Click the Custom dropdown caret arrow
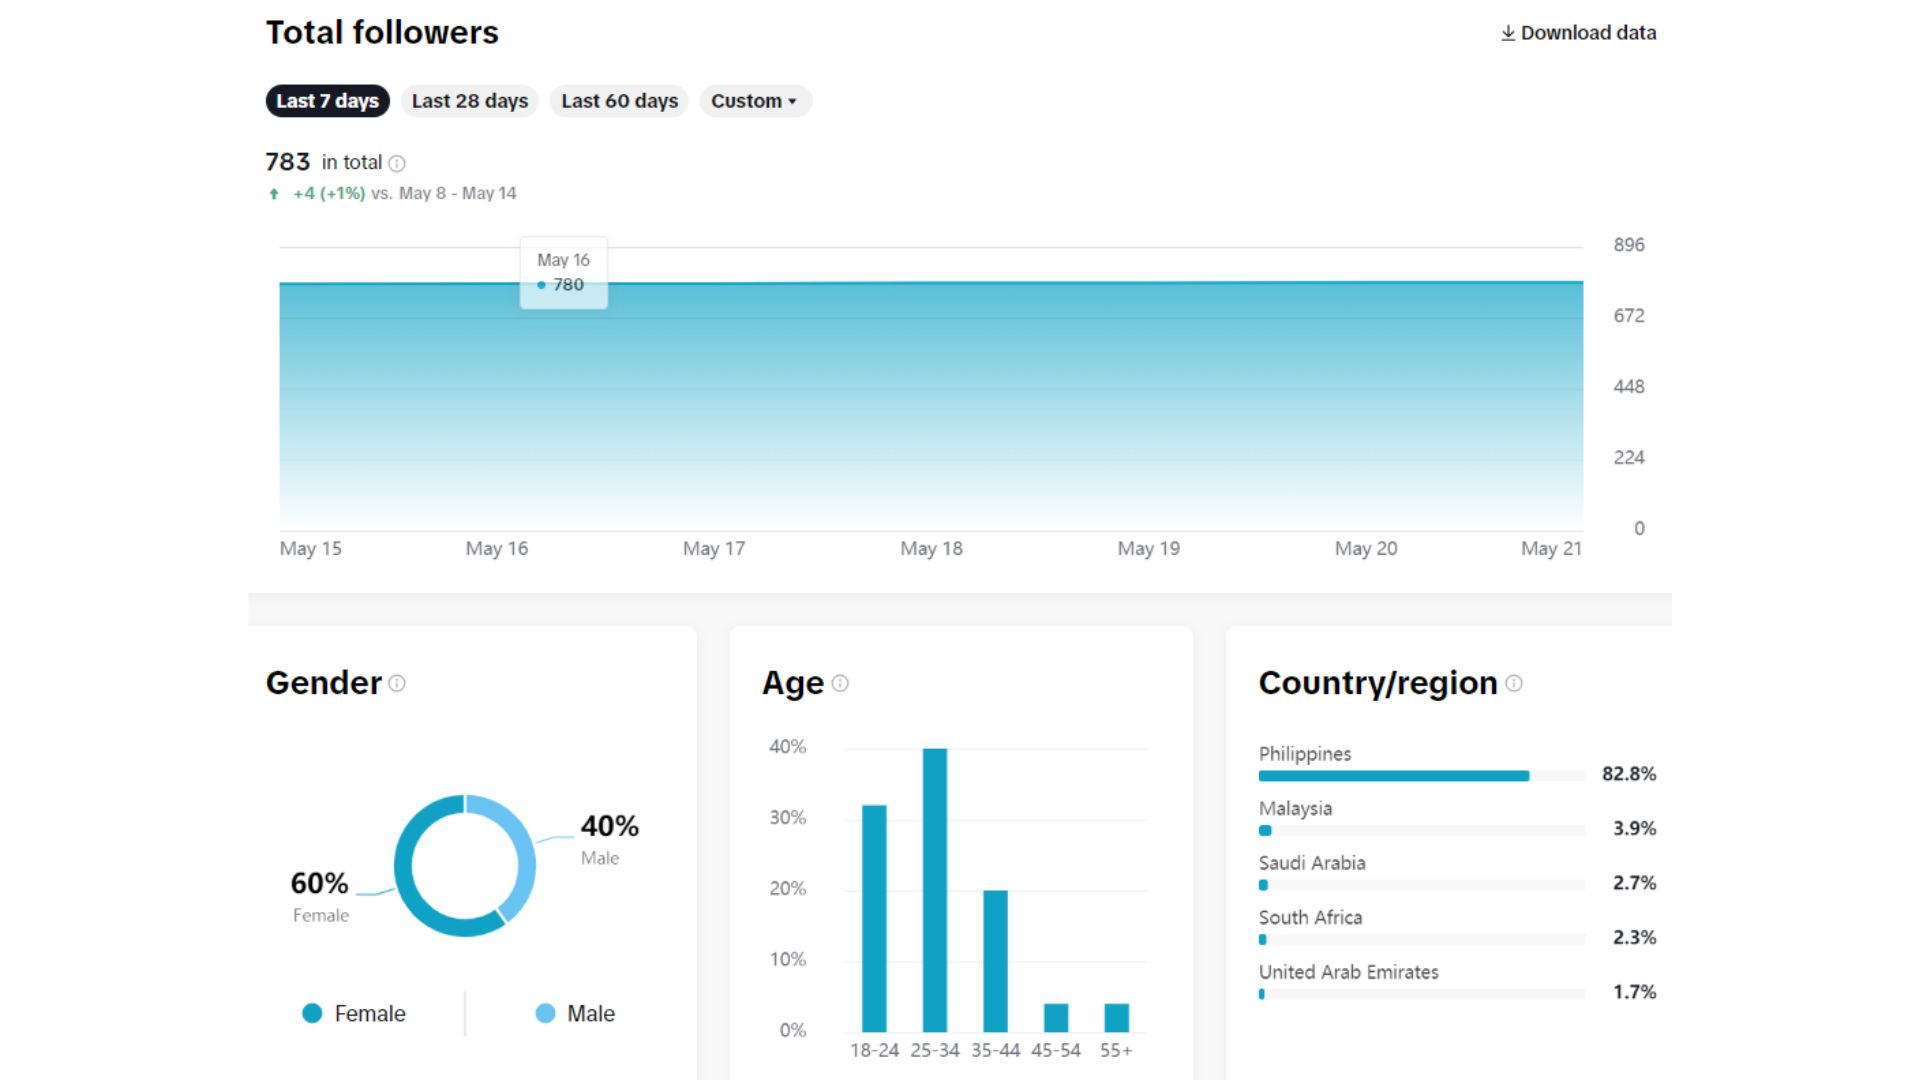The image size is (1920, 1080). tap(792, 102)
